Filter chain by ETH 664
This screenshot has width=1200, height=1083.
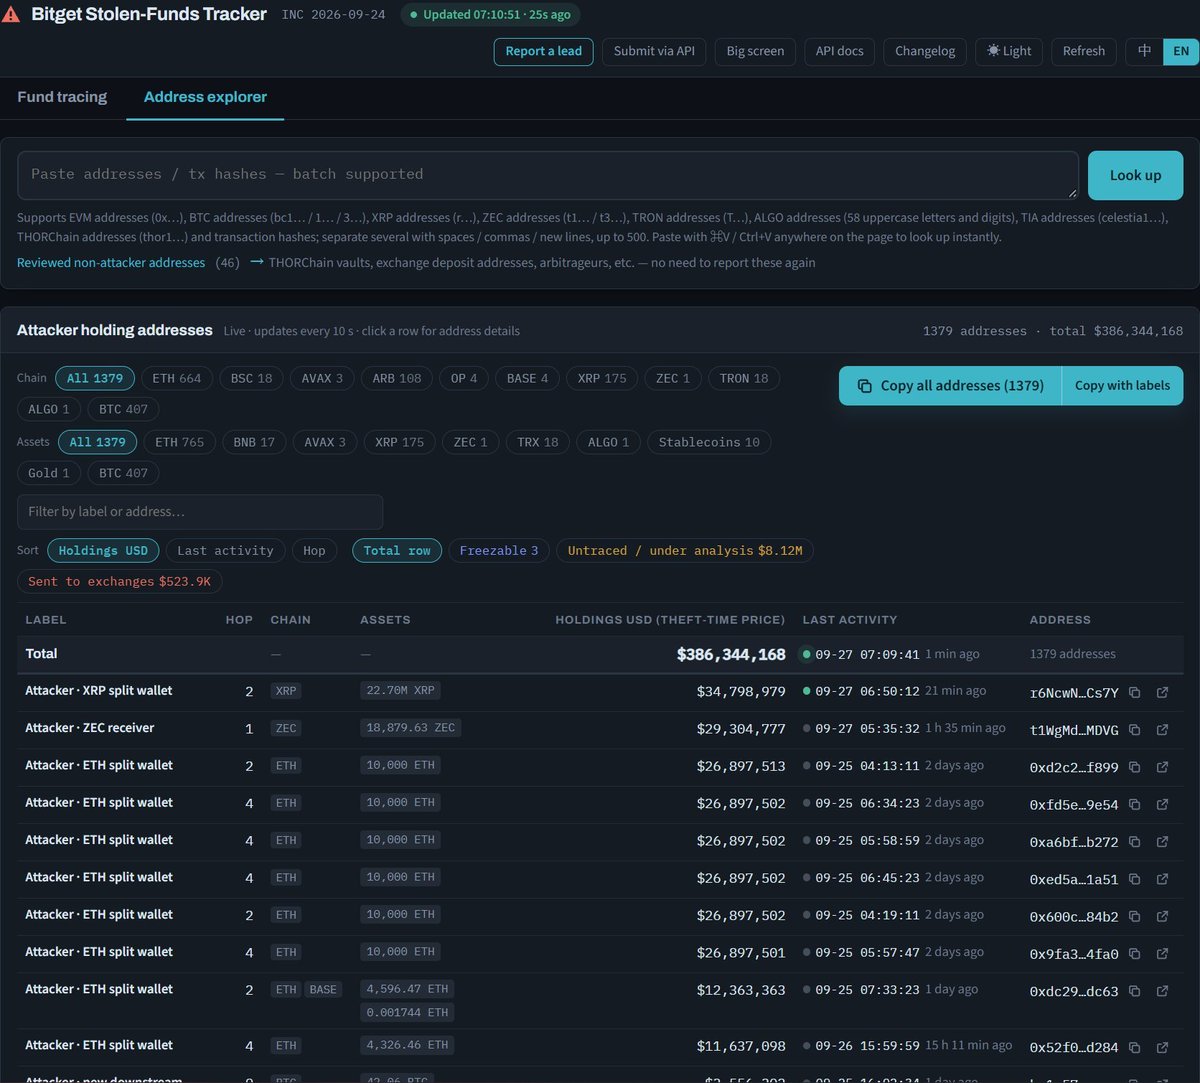tap(177, 378)
